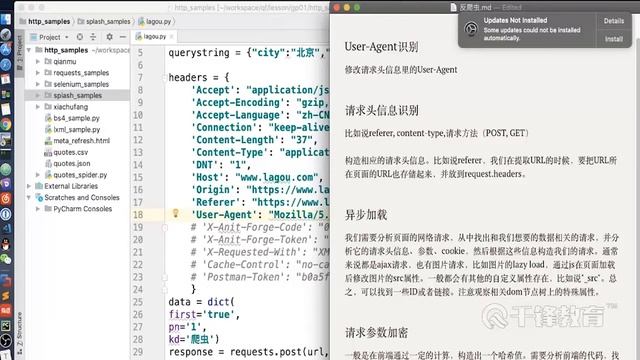The height and width of the screenshot is (360, 640).
Task: Click the '请求参数加密' heading in the document
Action: coord(376,333)
